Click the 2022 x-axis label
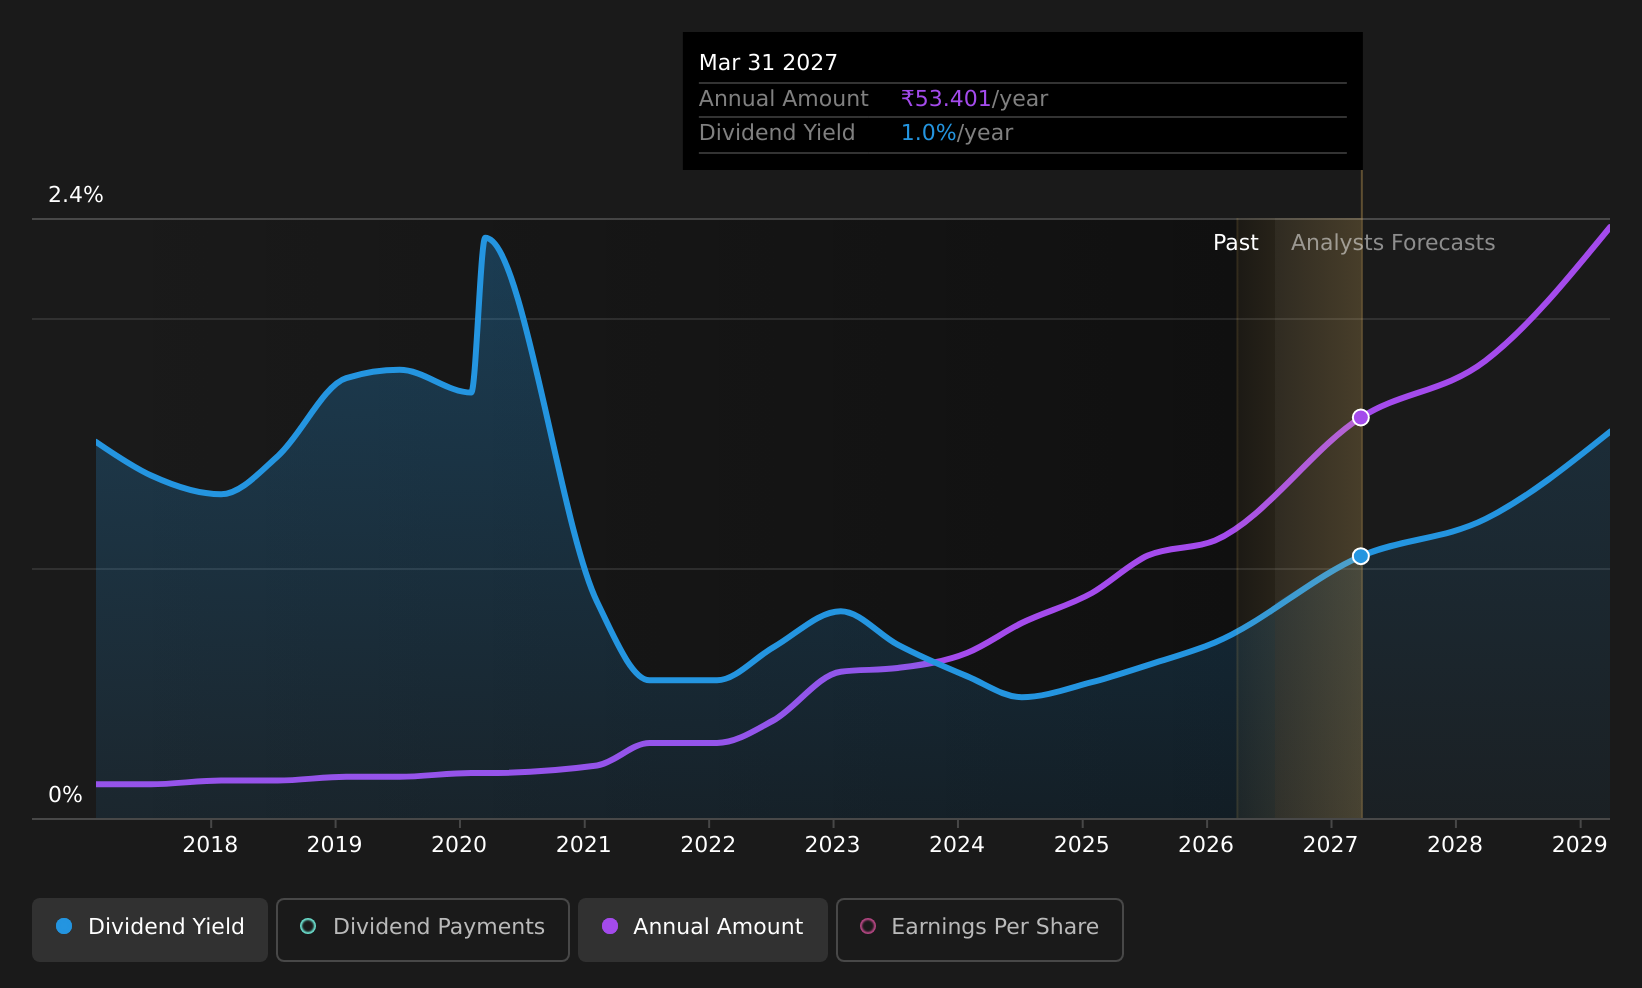 708,845
